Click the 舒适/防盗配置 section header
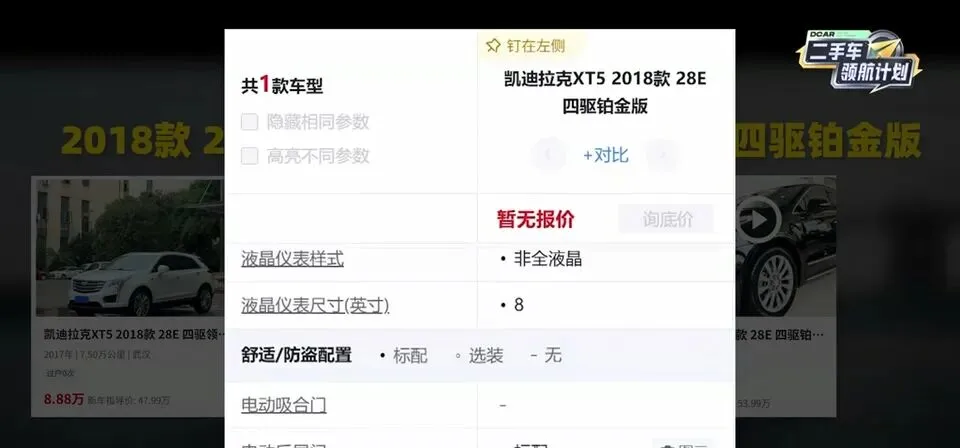Image resolution: width=960 pixels, height=448 pixels. (296, 355)
